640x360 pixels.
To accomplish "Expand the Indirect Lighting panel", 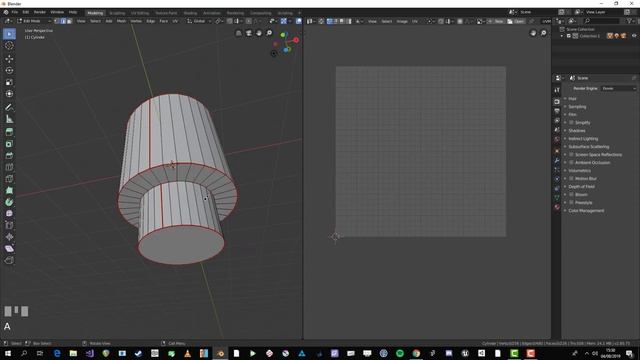I will [583, 139].
